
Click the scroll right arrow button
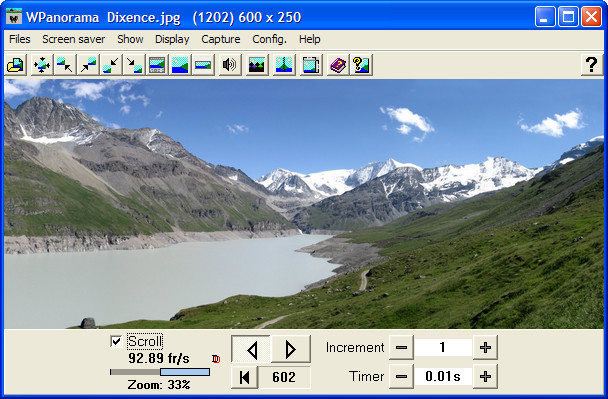(x=291, y=349)
